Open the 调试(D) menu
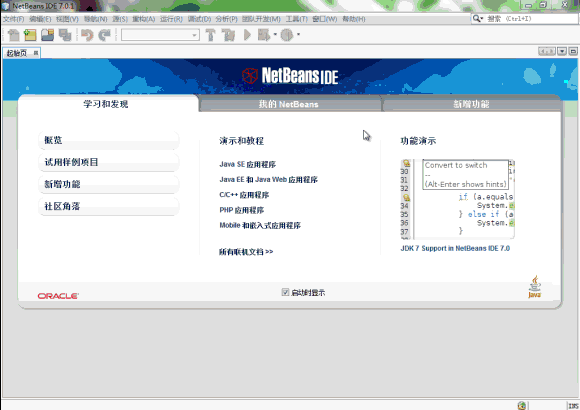580x410 pixels. pyautogui.click(x=199, y=19)
